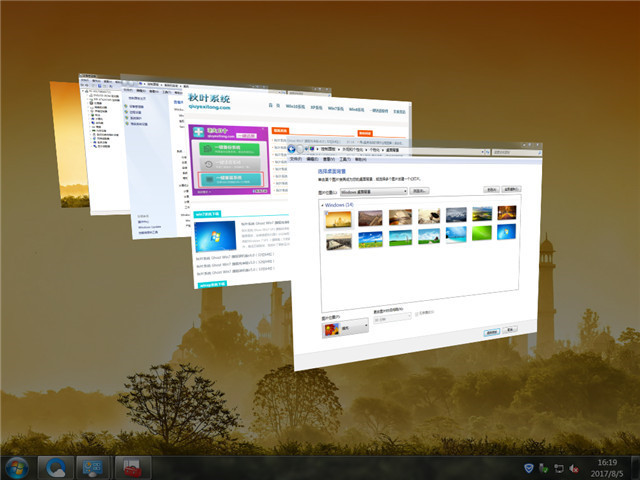Select the yellow flower field wallpaper thumbnail
Viewport: 640px width, 480px height.
click(x=370, y=240)
